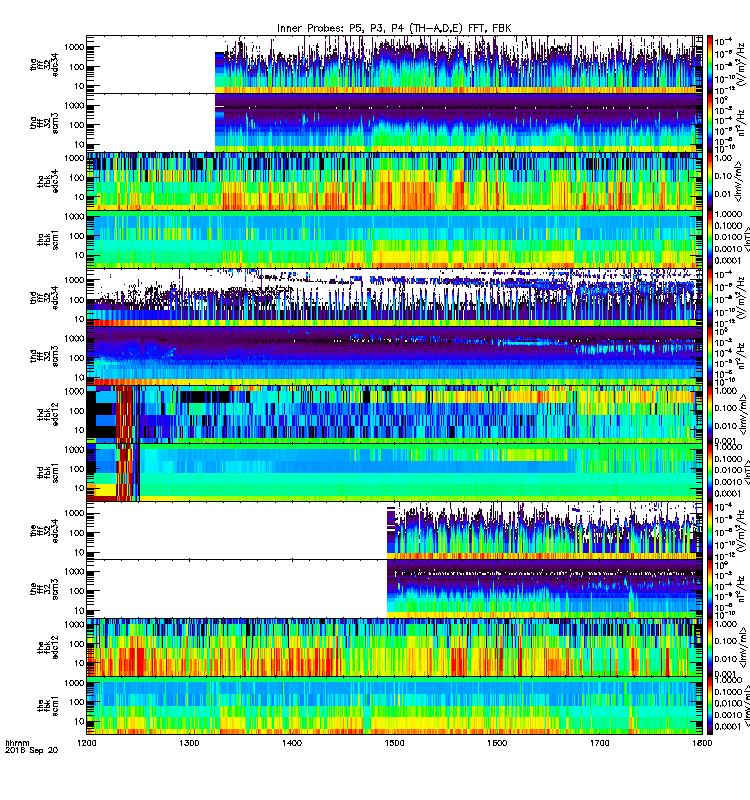Click the tha fbk edc34 filter bank panel
This screenshot has height=800, width=750.
(x=394, y=181)
